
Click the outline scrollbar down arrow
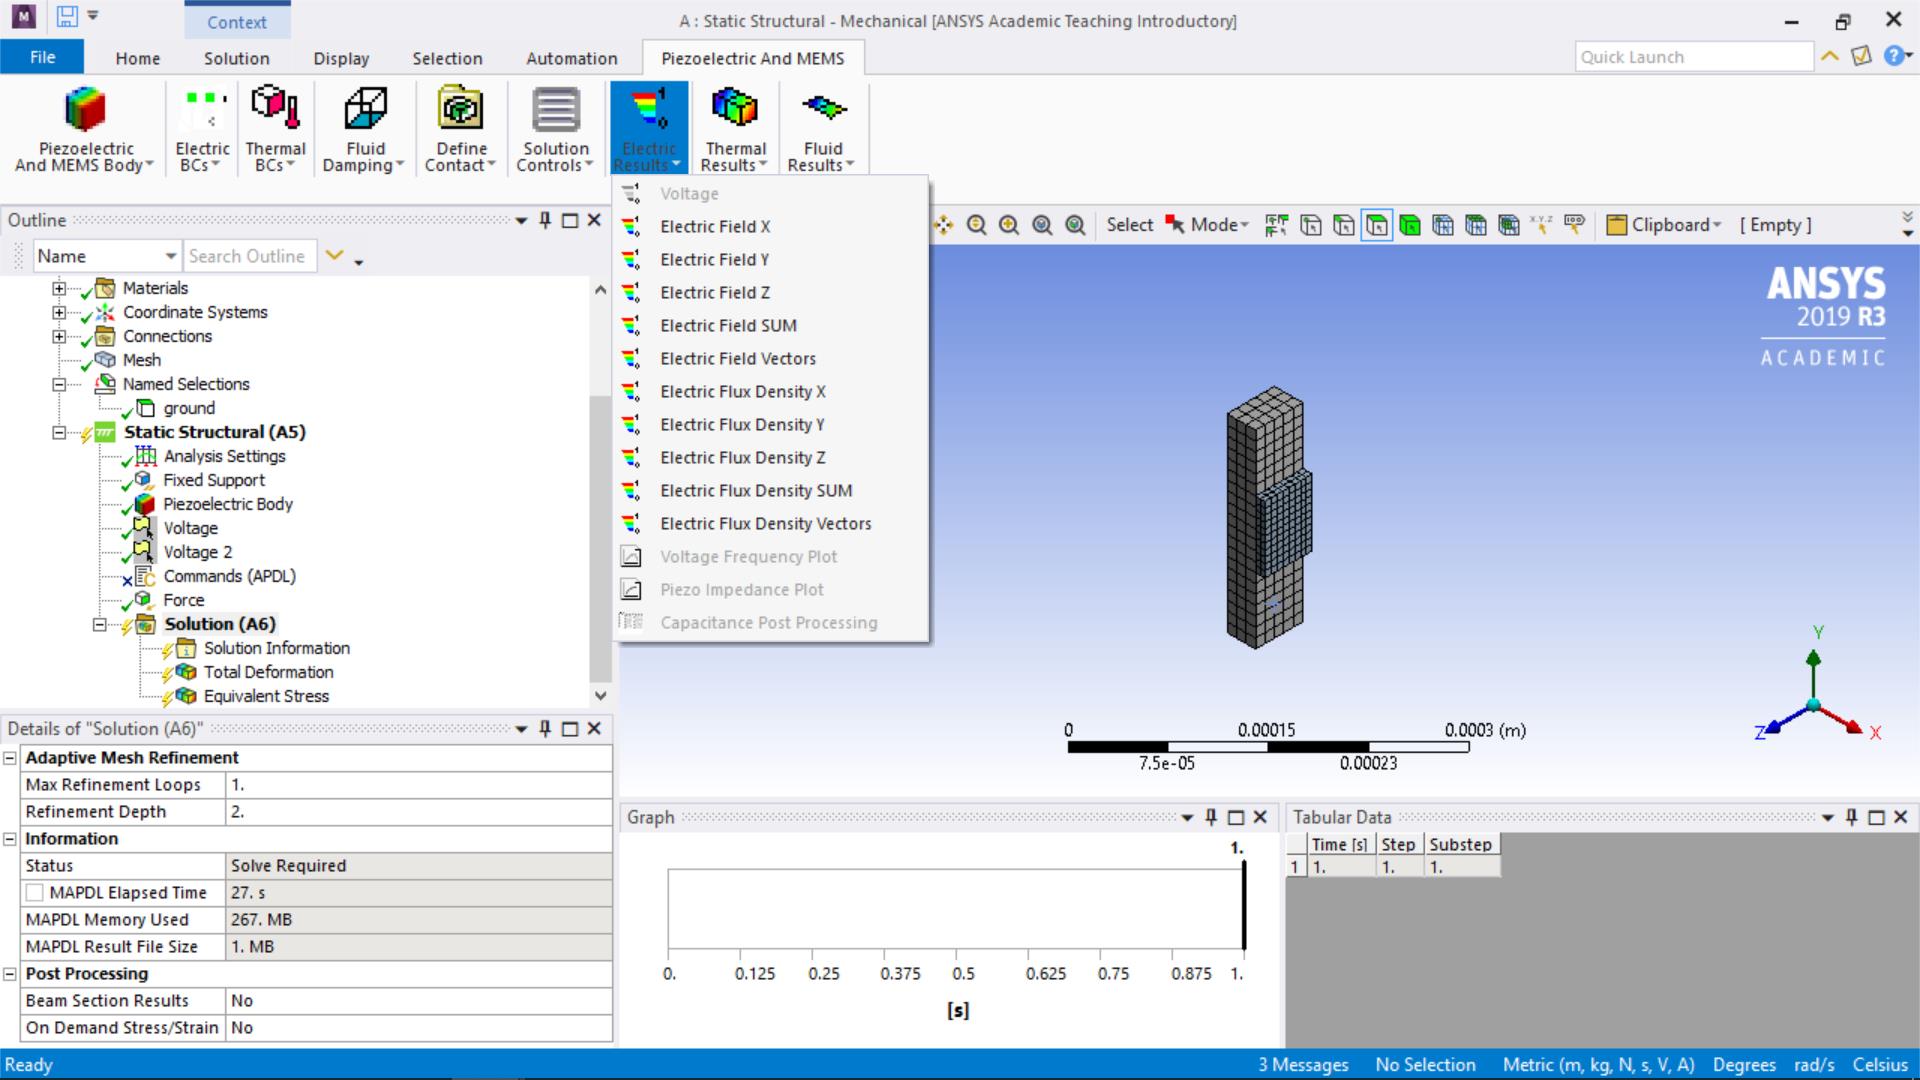click(600, 696)
